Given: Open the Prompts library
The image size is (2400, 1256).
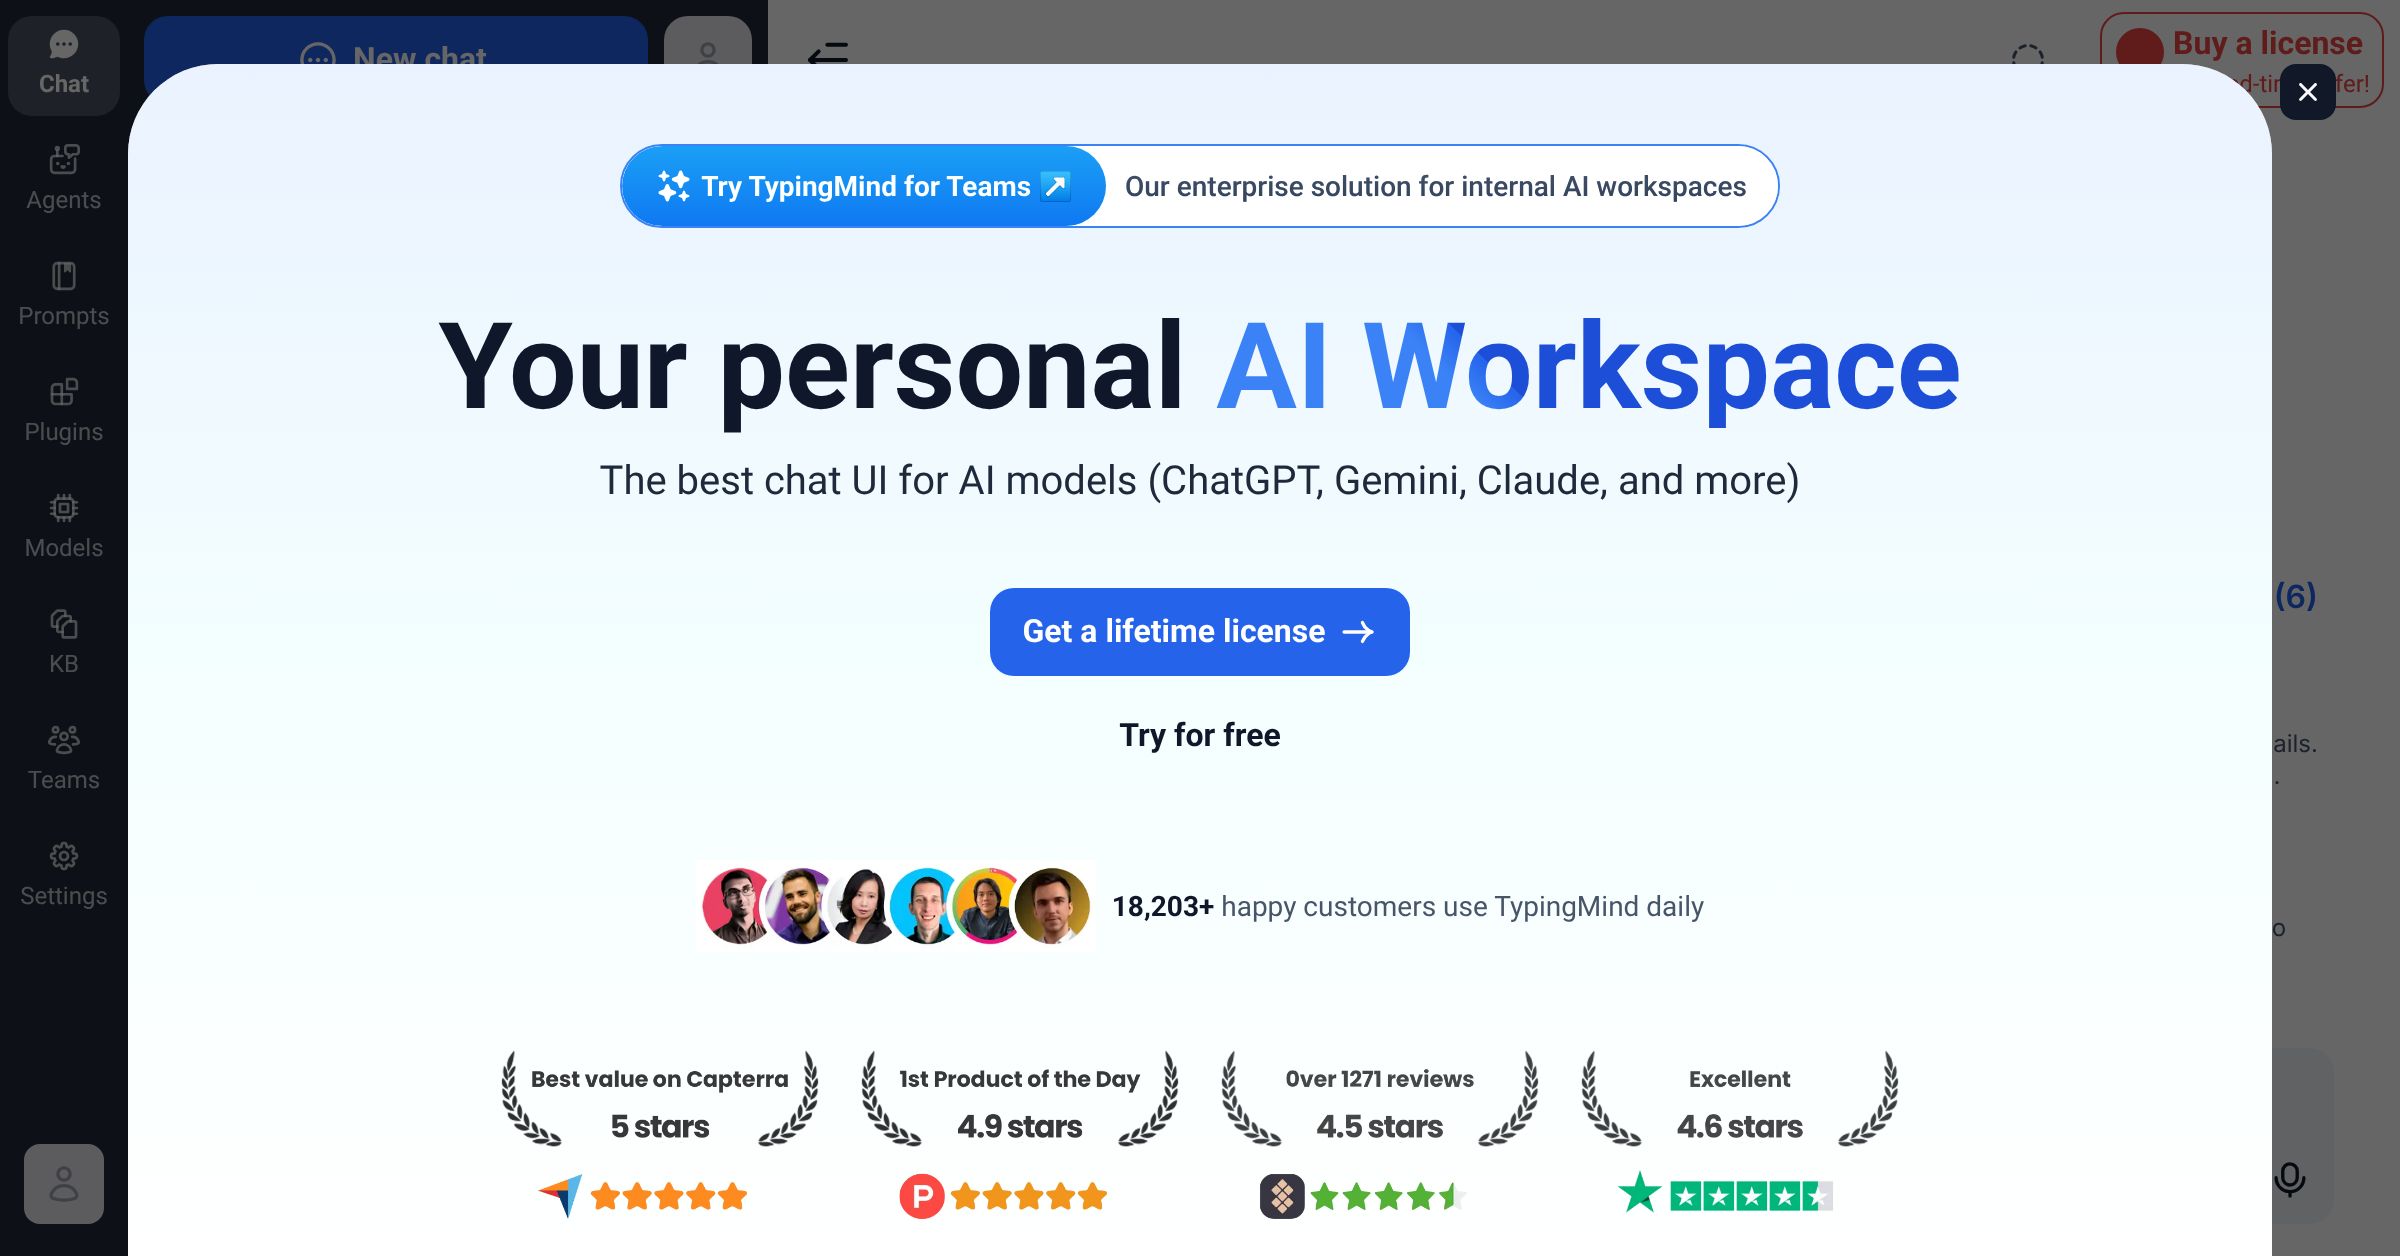Looking at the screenshot, I should point(64,296).
